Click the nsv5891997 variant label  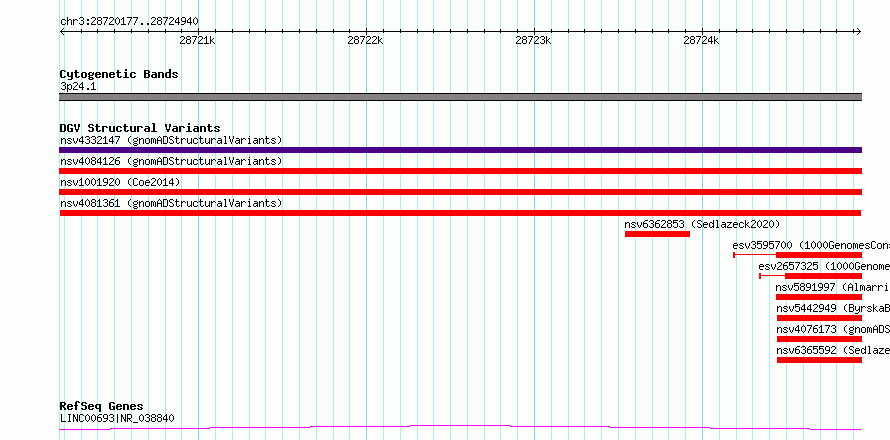click(x=832, y=287)
